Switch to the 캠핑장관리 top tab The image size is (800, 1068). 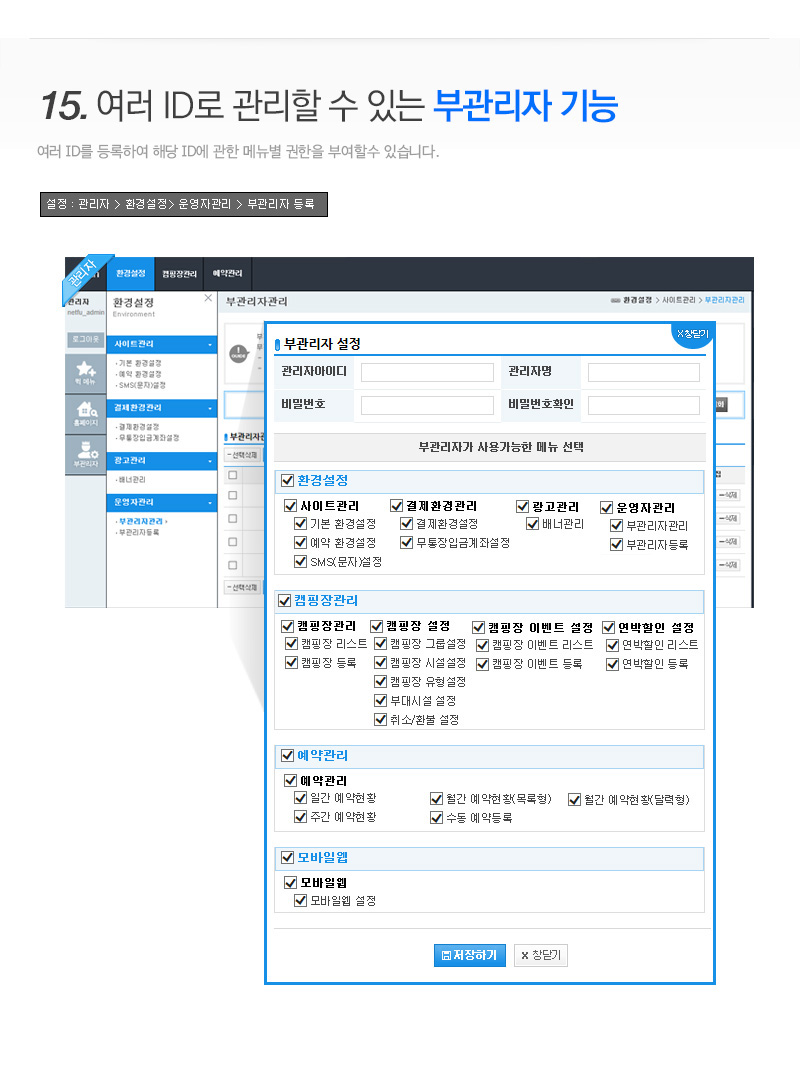(x=179, y=274)
